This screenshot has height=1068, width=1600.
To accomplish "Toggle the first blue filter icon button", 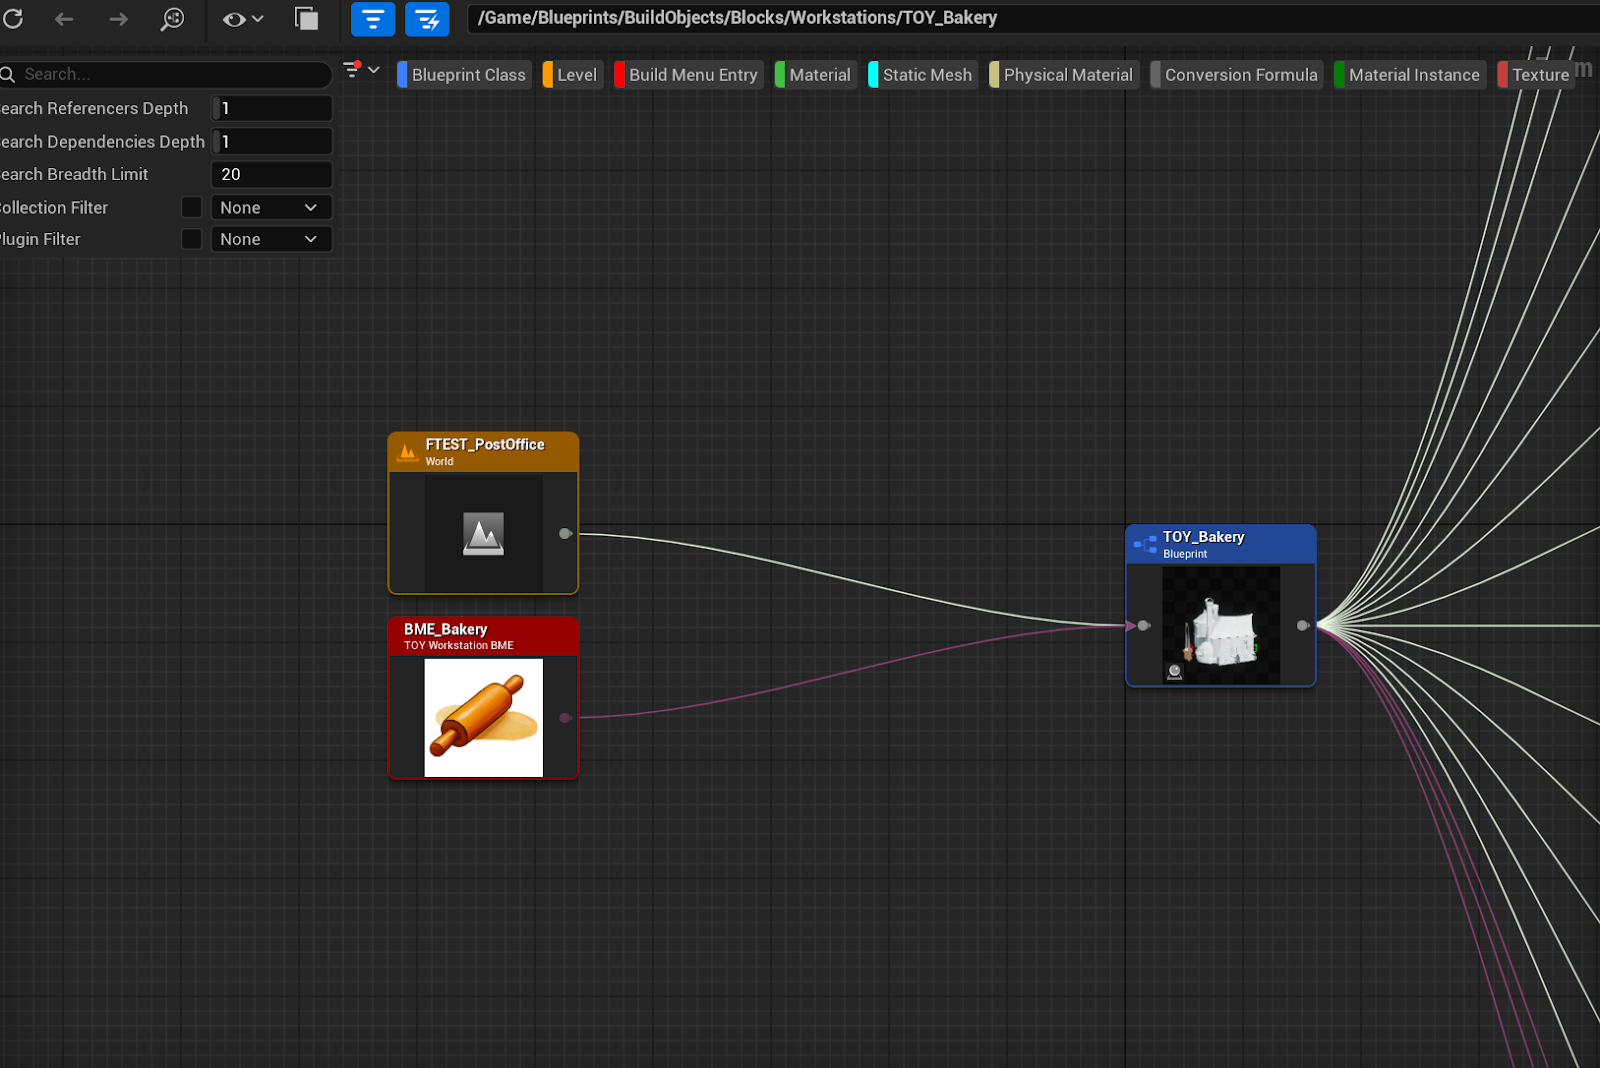I will (373, 19).
